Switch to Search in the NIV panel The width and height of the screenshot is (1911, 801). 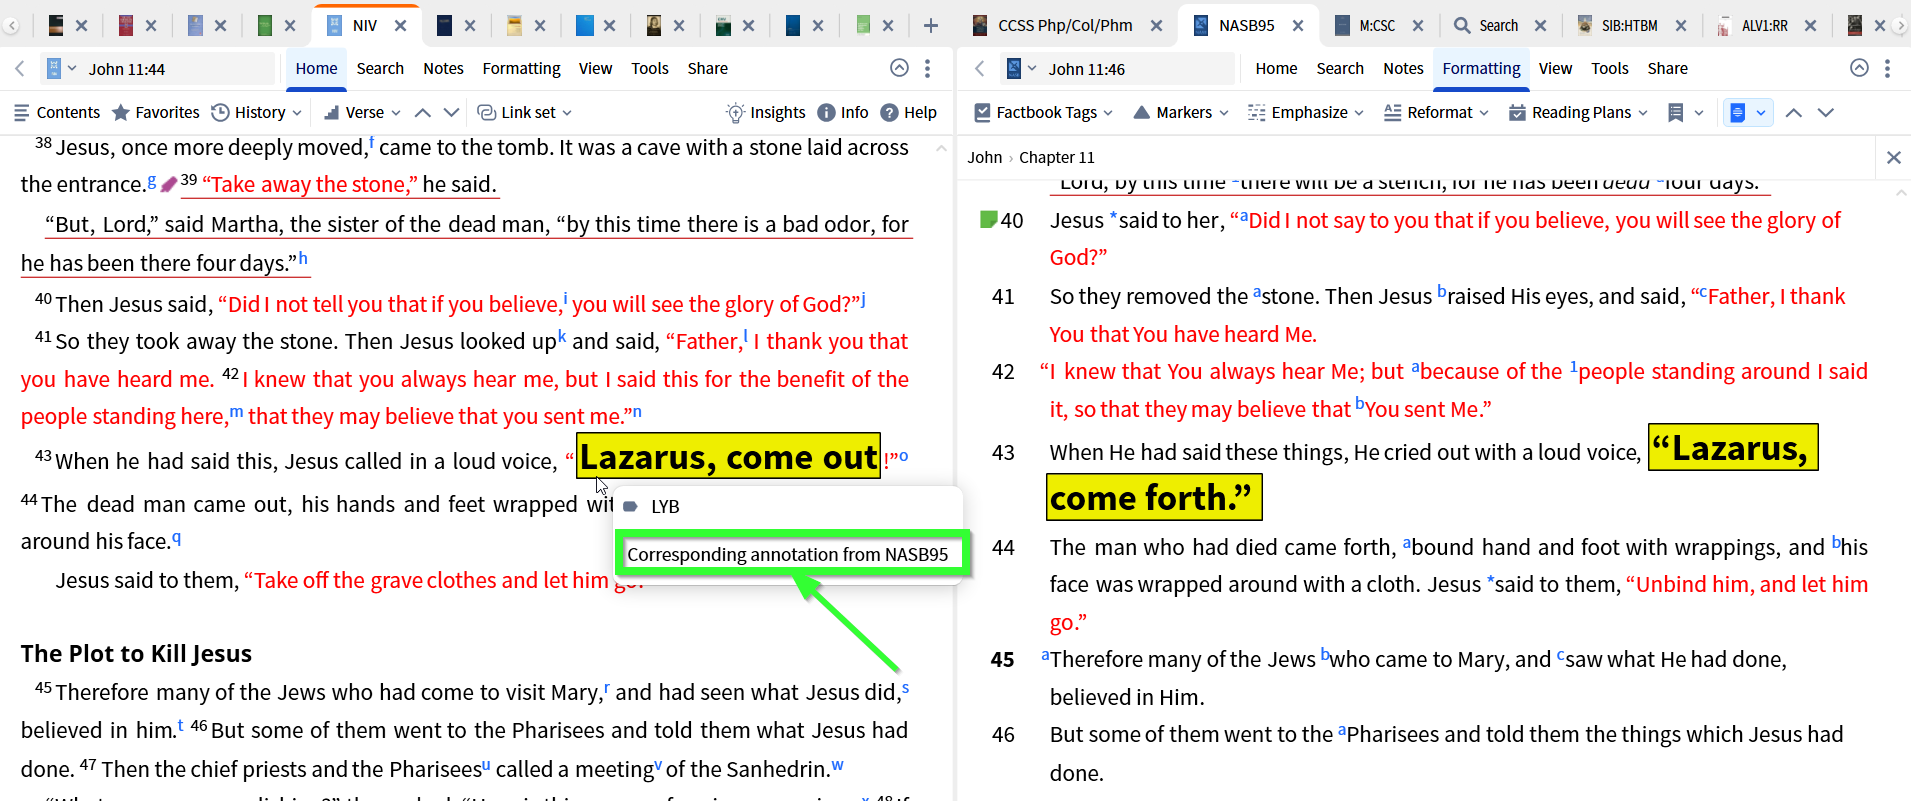[380, 68]
